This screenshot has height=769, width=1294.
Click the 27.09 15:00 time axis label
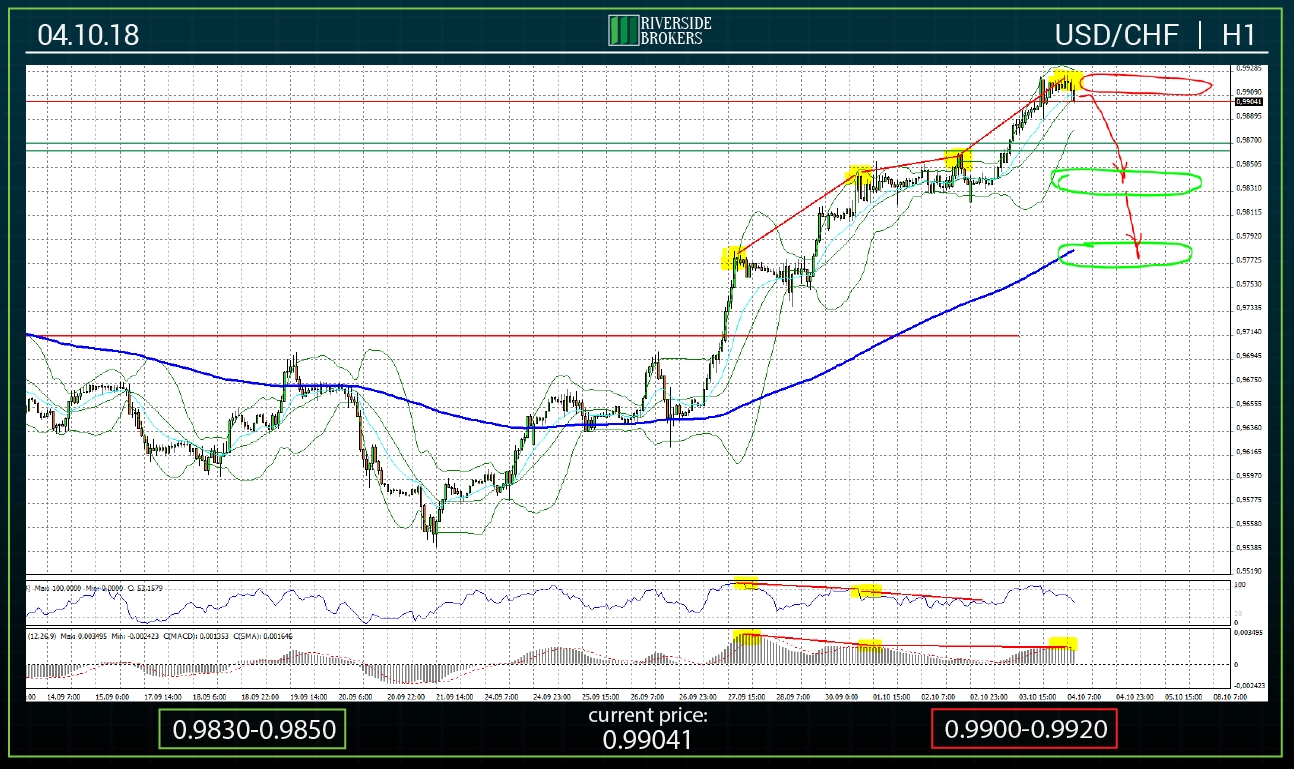click(747, 697)
